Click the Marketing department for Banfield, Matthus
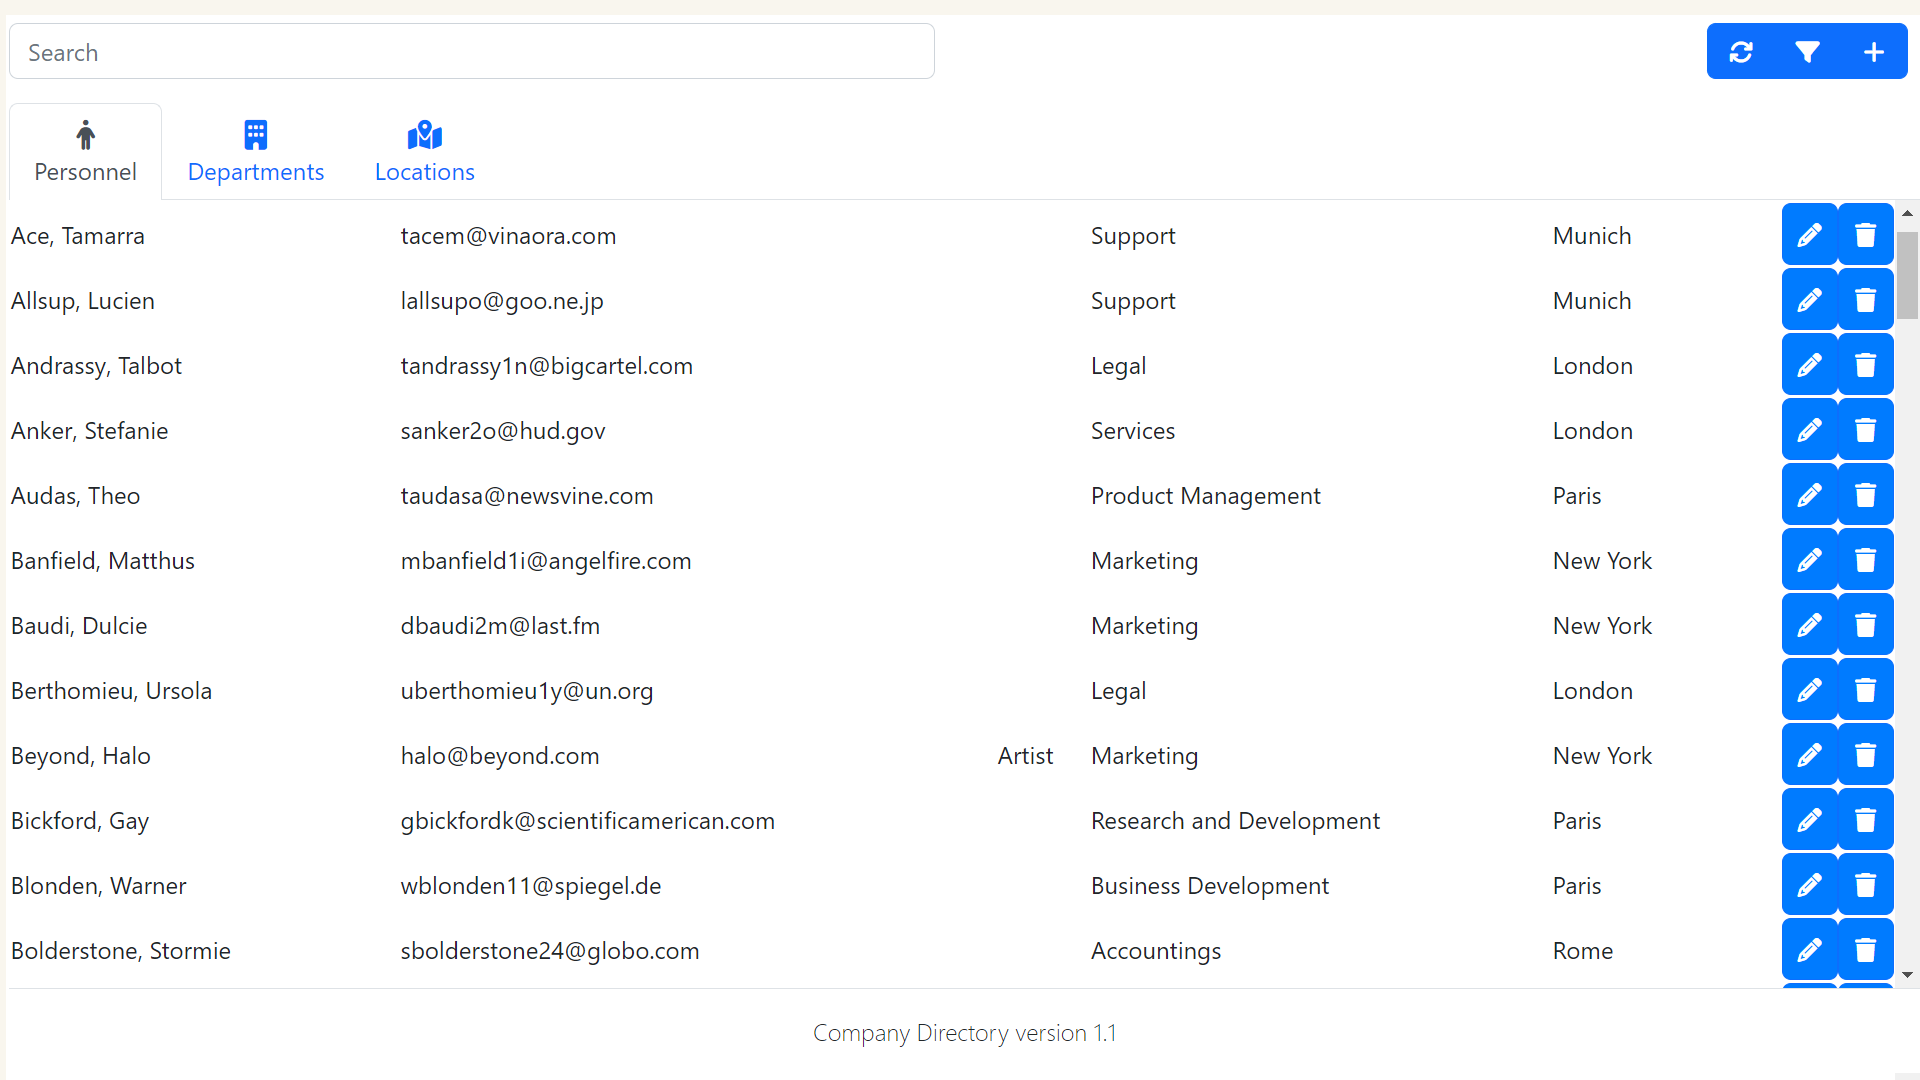 click(x=1144, y=561)
